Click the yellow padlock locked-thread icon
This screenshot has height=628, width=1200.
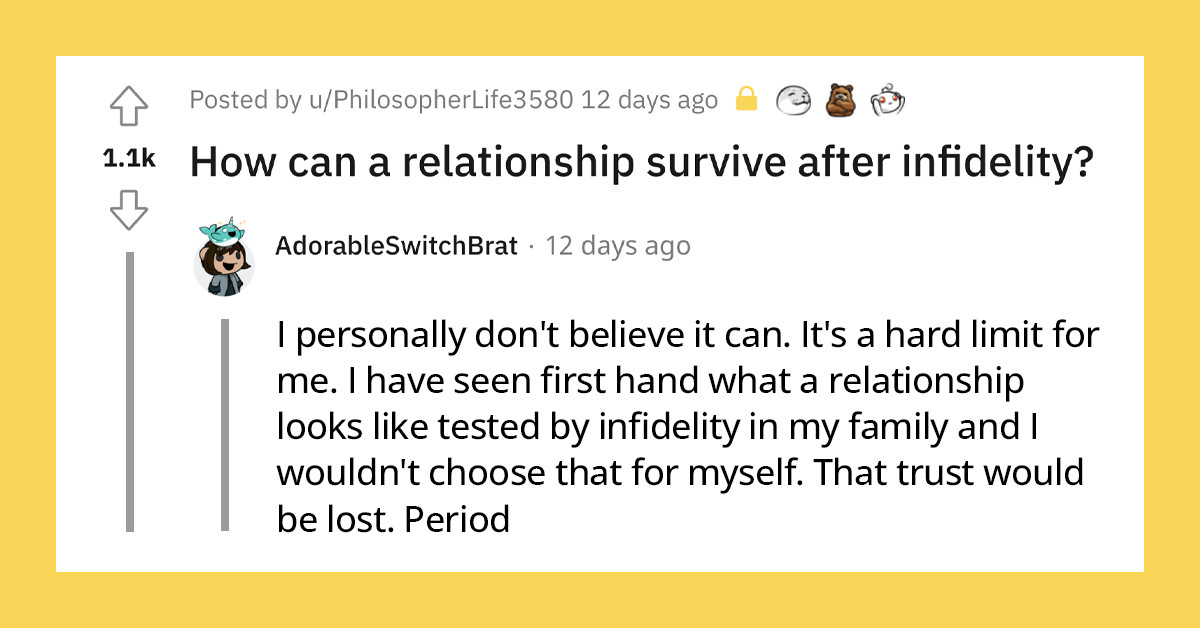pyautogui.click(x=746, y=100)
